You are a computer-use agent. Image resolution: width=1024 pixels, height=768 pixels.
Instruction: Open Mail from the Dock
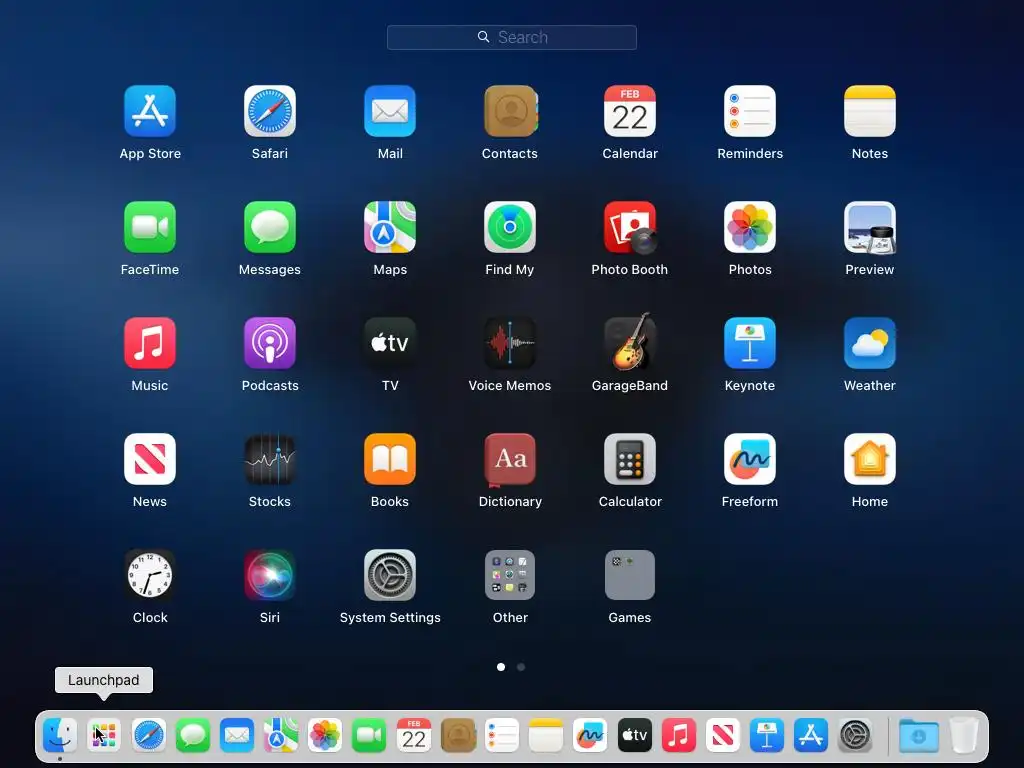pos(236,735)
